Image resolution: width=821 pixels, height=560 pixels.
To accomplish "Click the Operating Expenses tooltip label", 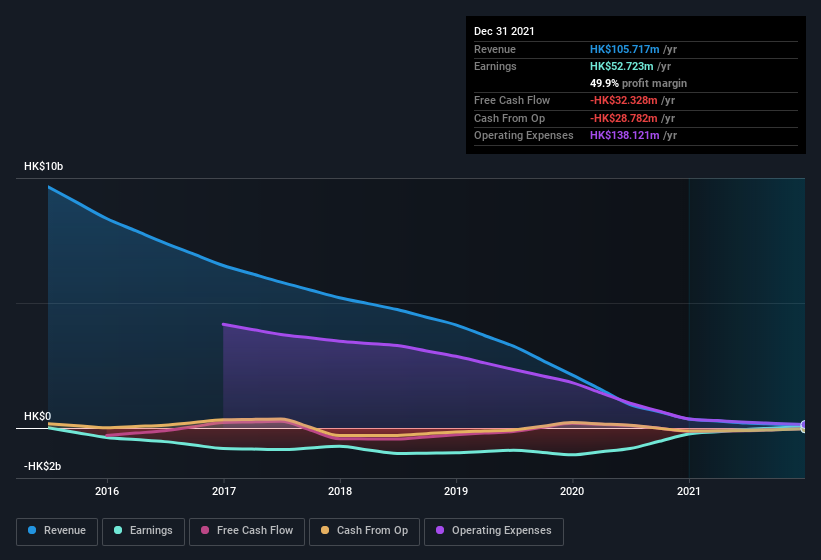I will [524, 135].
